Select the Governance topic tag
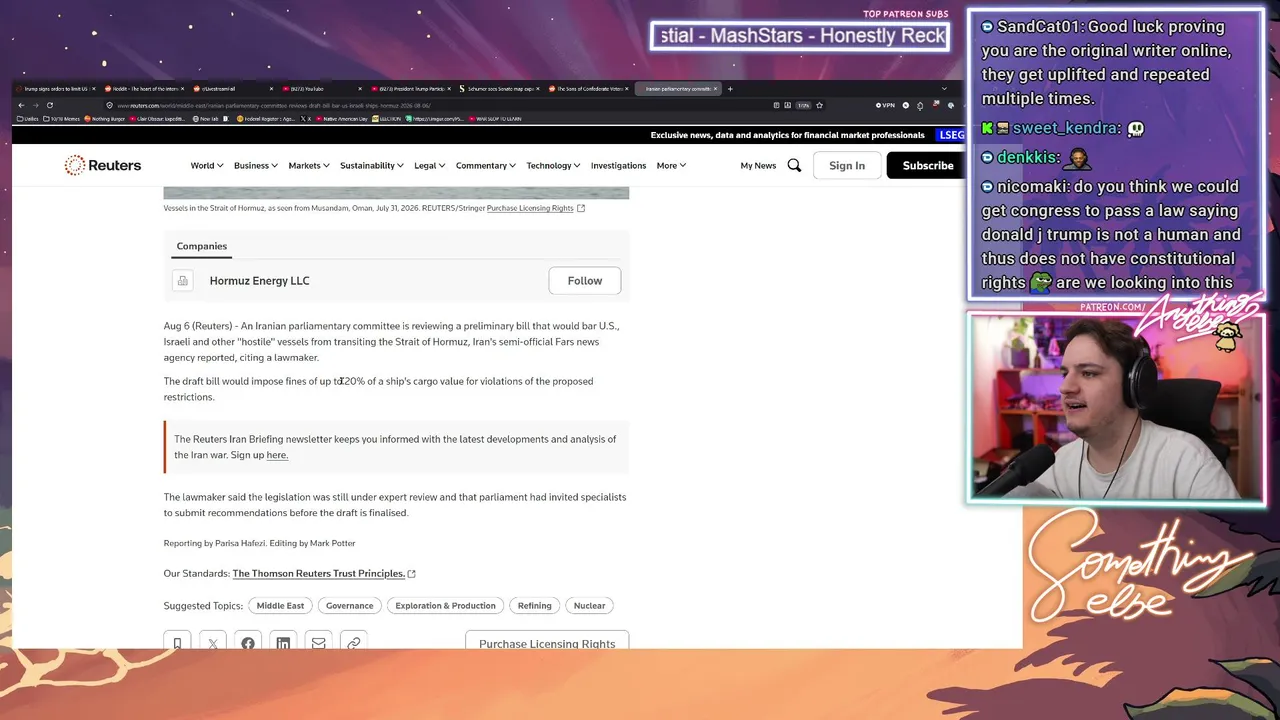Screen dimensions: 1280x720 (350, 605)
